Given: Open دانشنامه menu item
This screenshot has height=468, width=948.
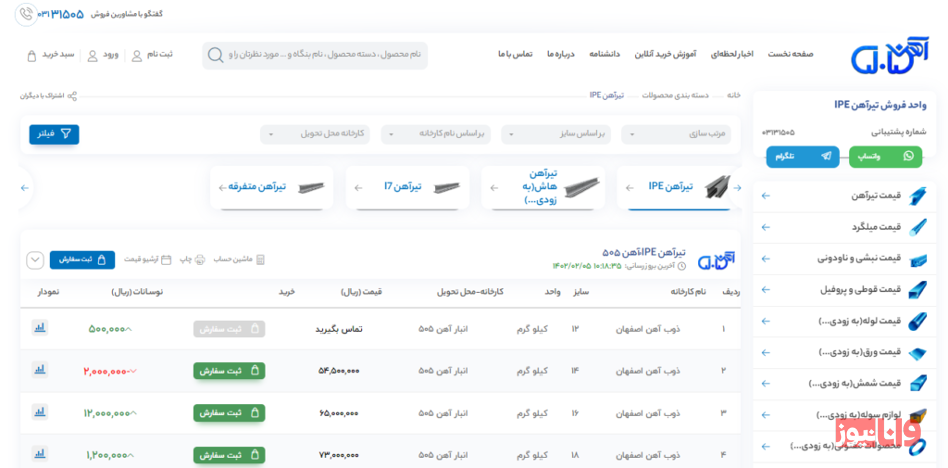Looking at the screenshot, I should point(605,54).
